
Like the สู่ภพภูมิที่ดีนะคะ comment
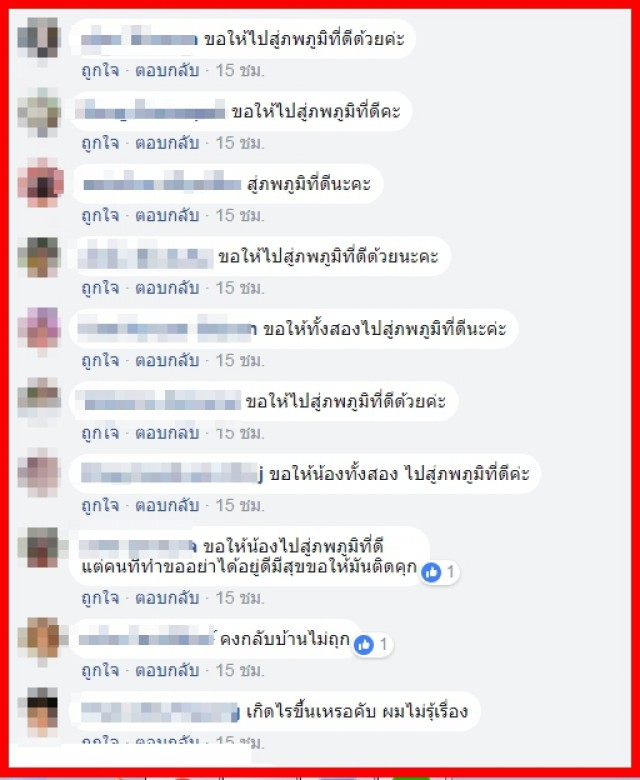(x=100, y=215)
